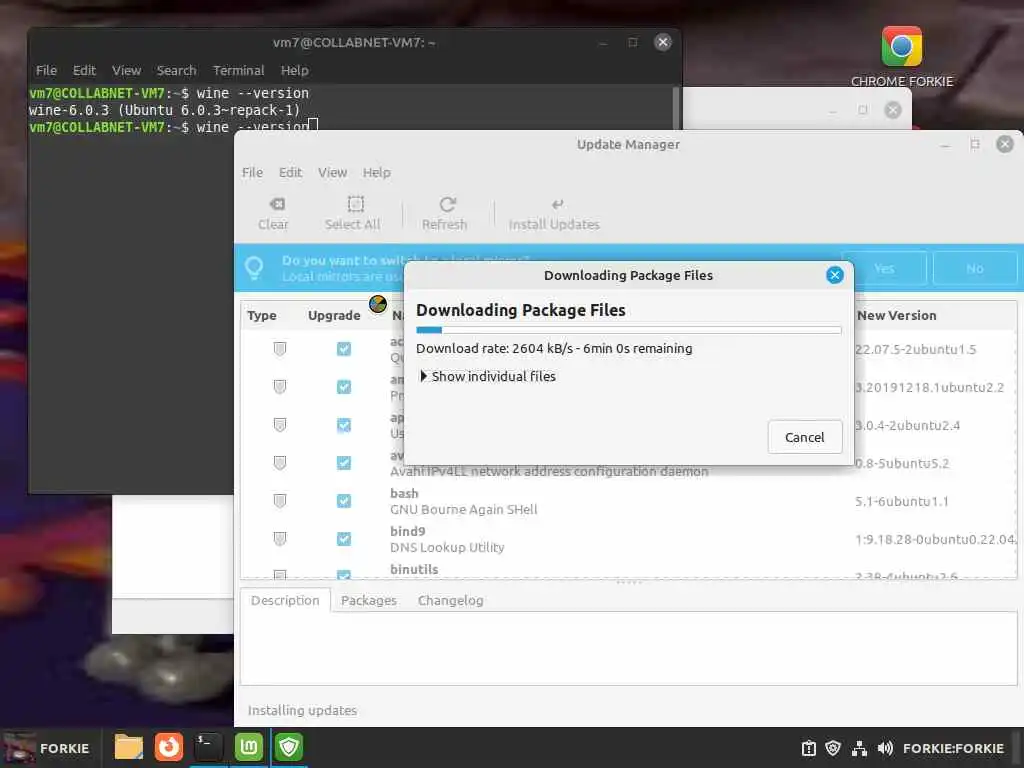Click the Refresh toolbar icon

pos(447,204)
